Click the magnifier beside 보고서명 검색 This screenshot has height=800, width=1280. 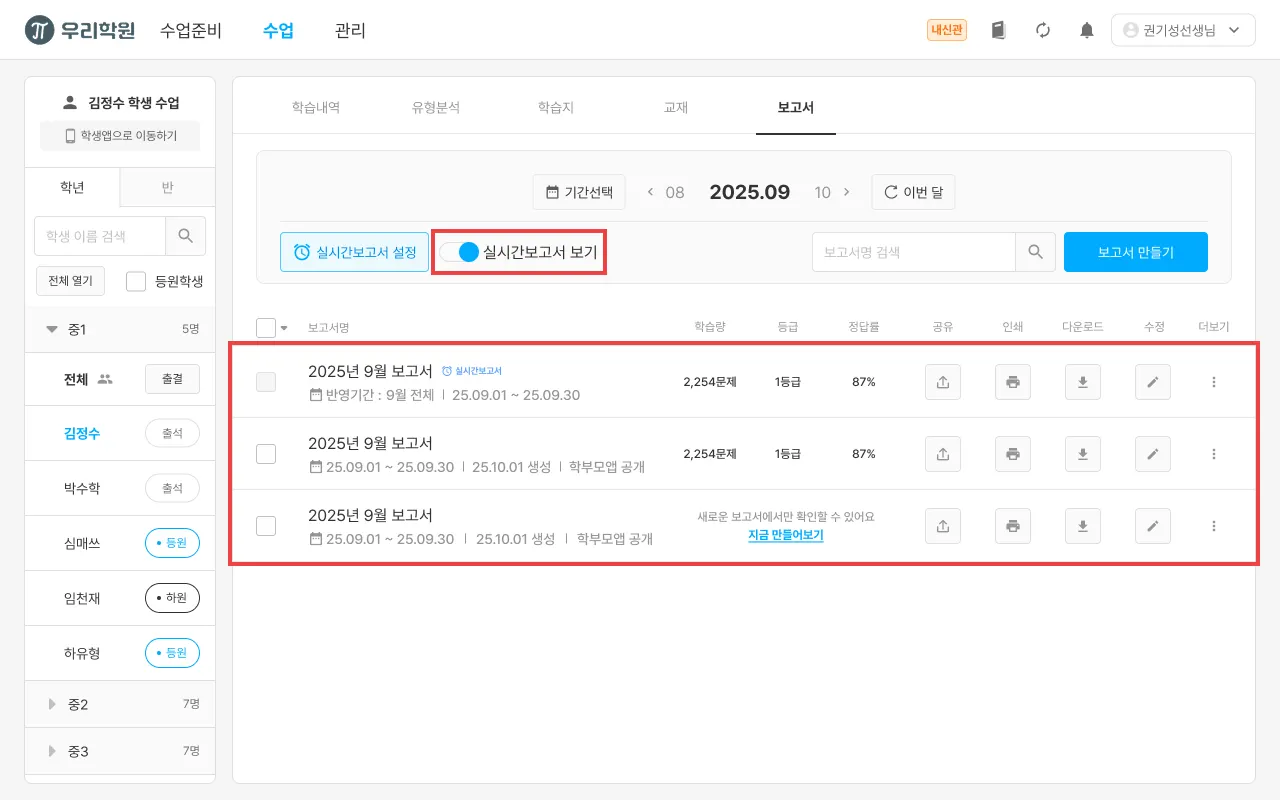[x=1035, y=252]
